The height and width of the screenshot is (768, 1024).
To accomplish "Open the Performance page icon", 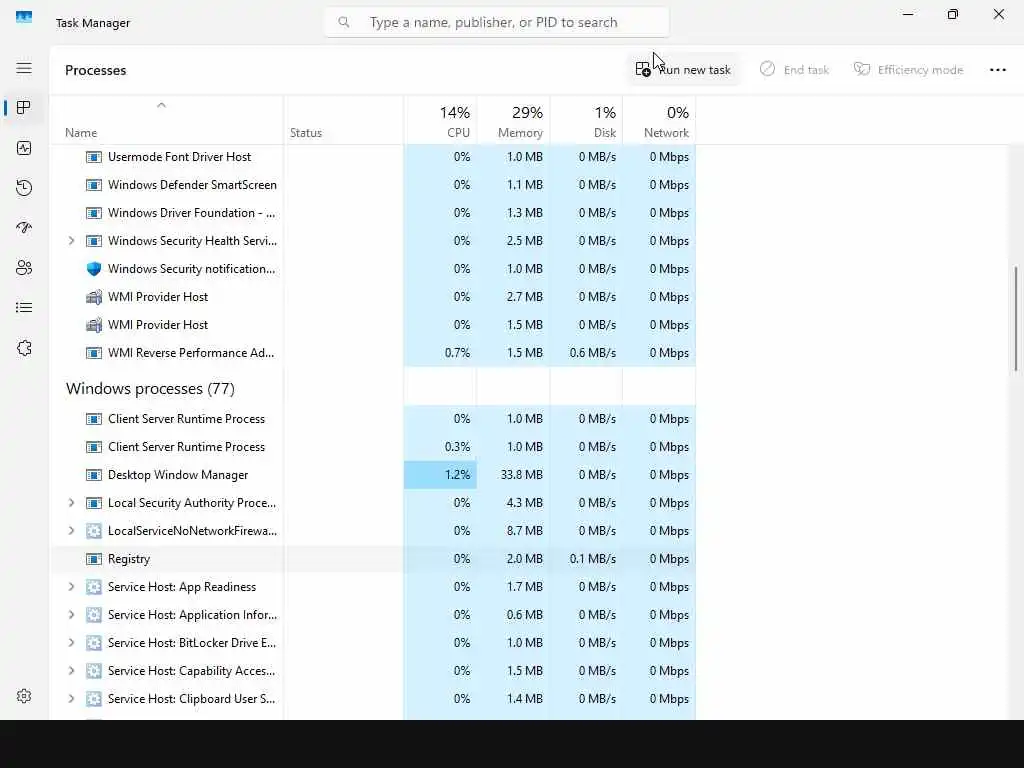I will tap(24, 148).
